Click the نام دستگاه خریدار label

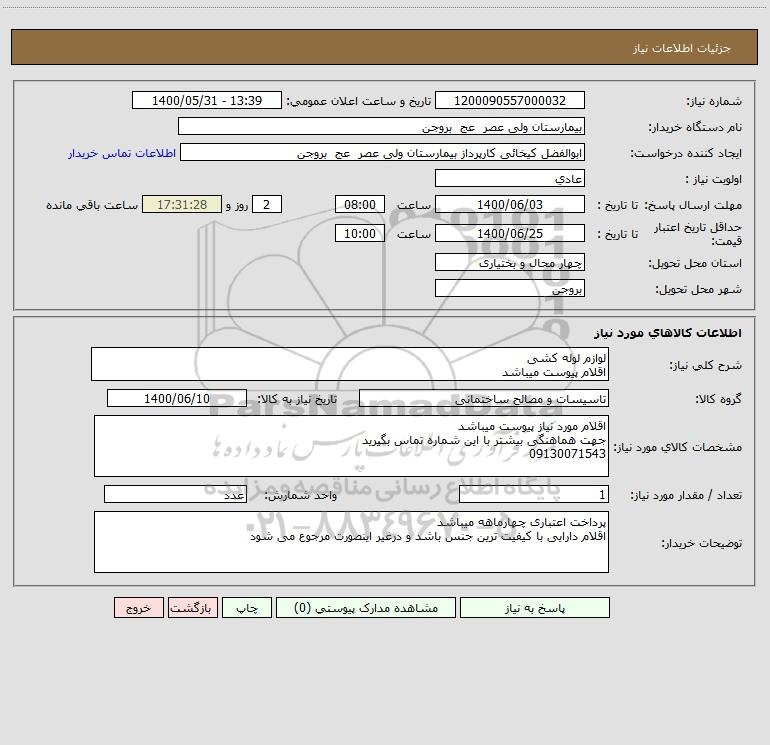[695, 128]
